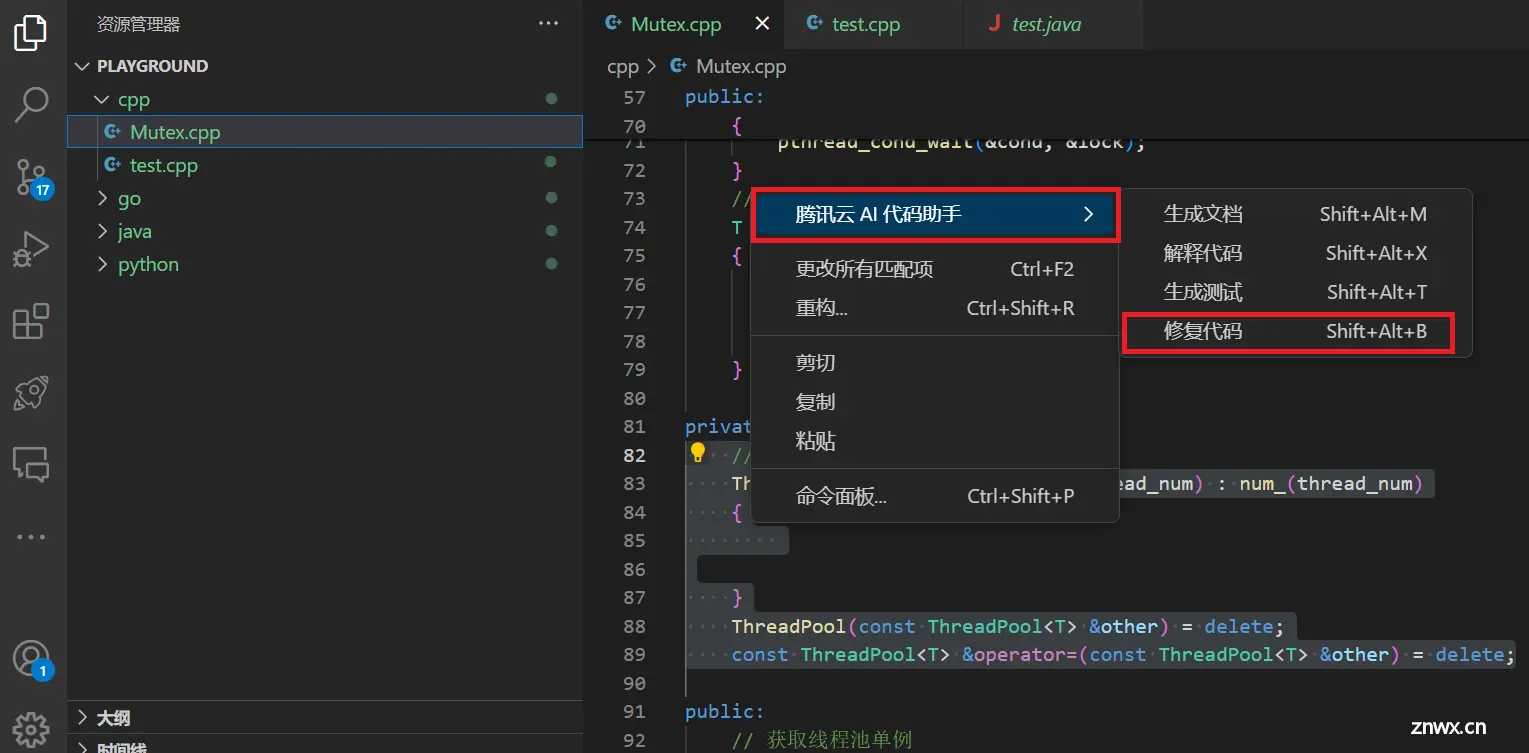1529x753 pixels.
Task: Open 腾讯云 AI 代码助手 submenu arrow
Action: tap(1089, 214)
